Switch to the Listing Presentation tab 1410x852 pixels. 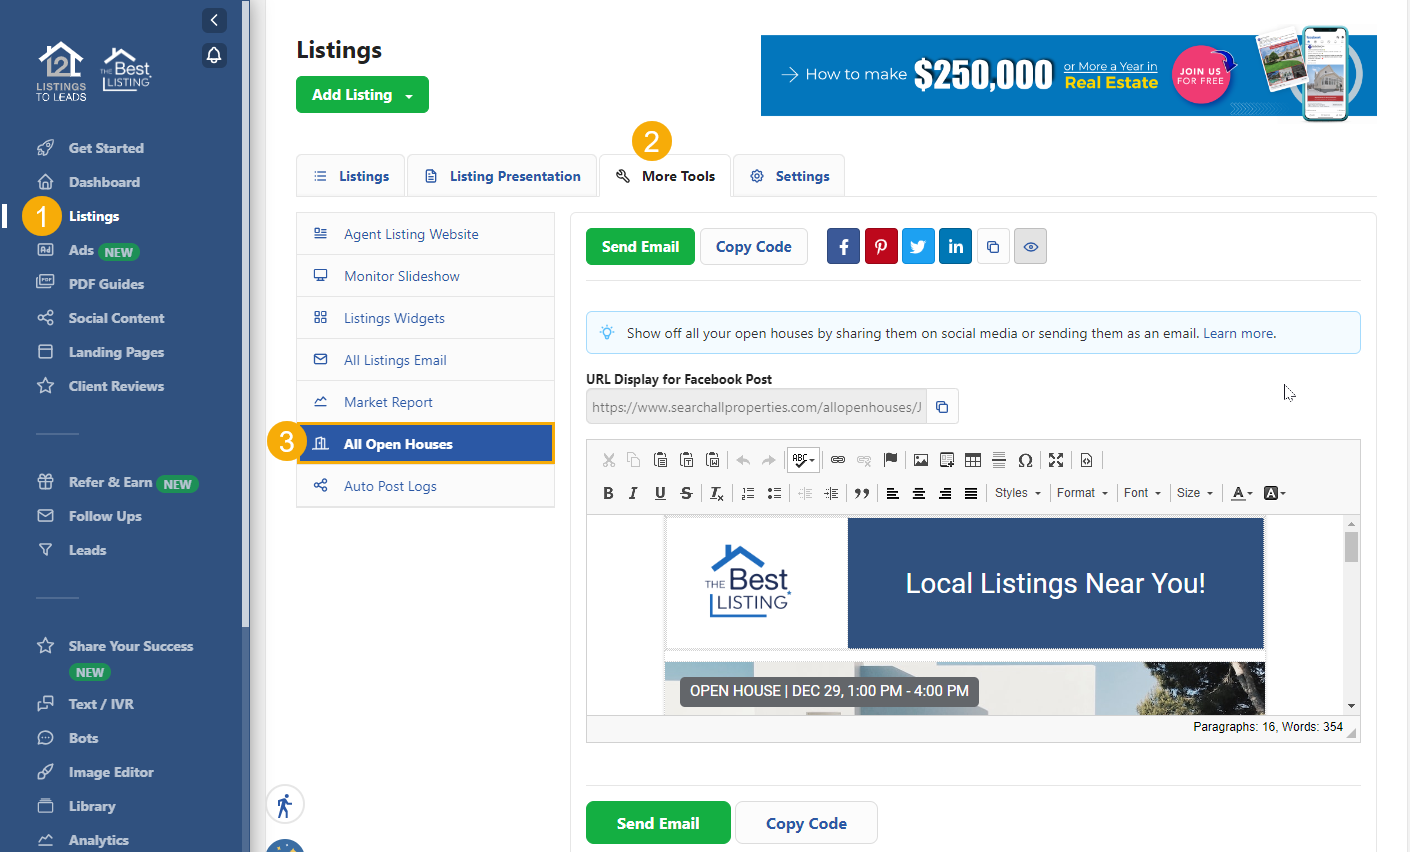[503, 176]
